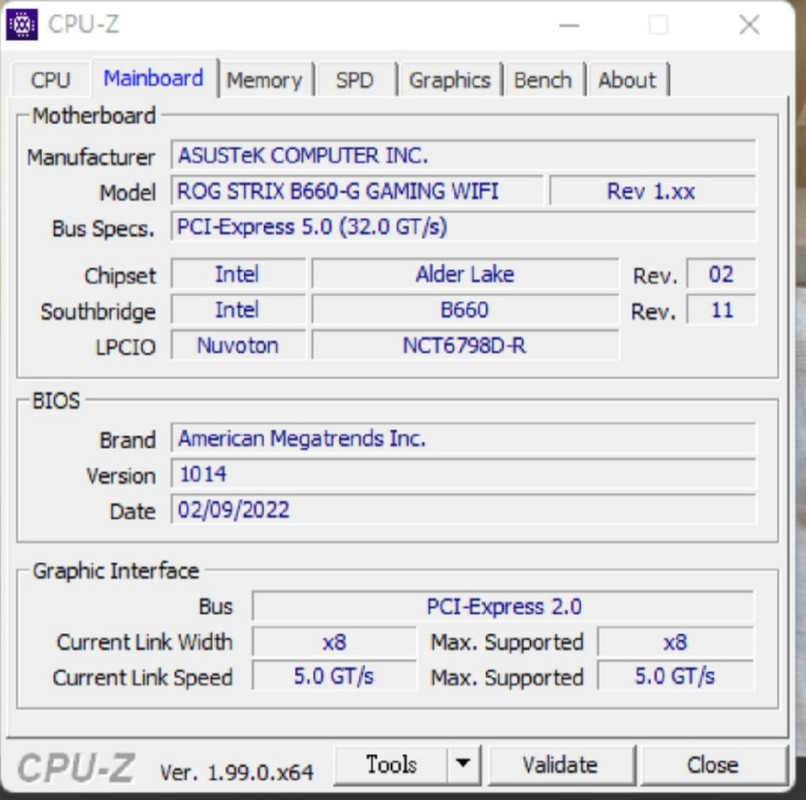Click the PCI-Express 2.0 graphic bus field
This screenshot has width=806, height=800.
pyautogui.click(x=503, y=607)
